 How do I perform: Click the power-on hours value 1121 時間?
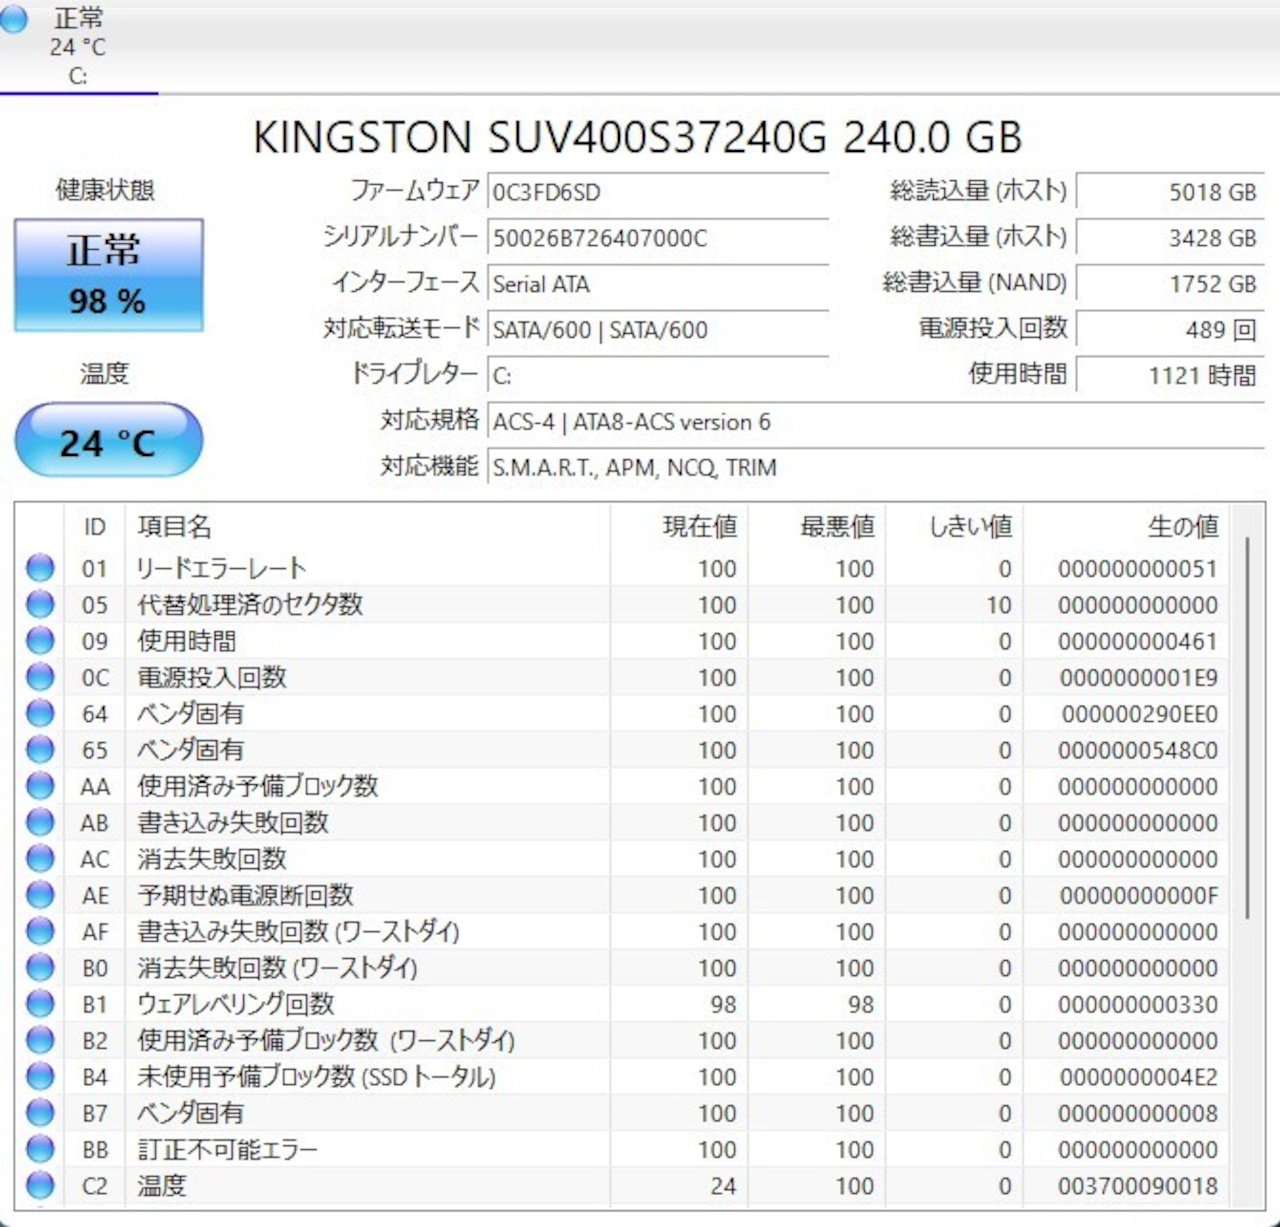[x=1170, y=376]
